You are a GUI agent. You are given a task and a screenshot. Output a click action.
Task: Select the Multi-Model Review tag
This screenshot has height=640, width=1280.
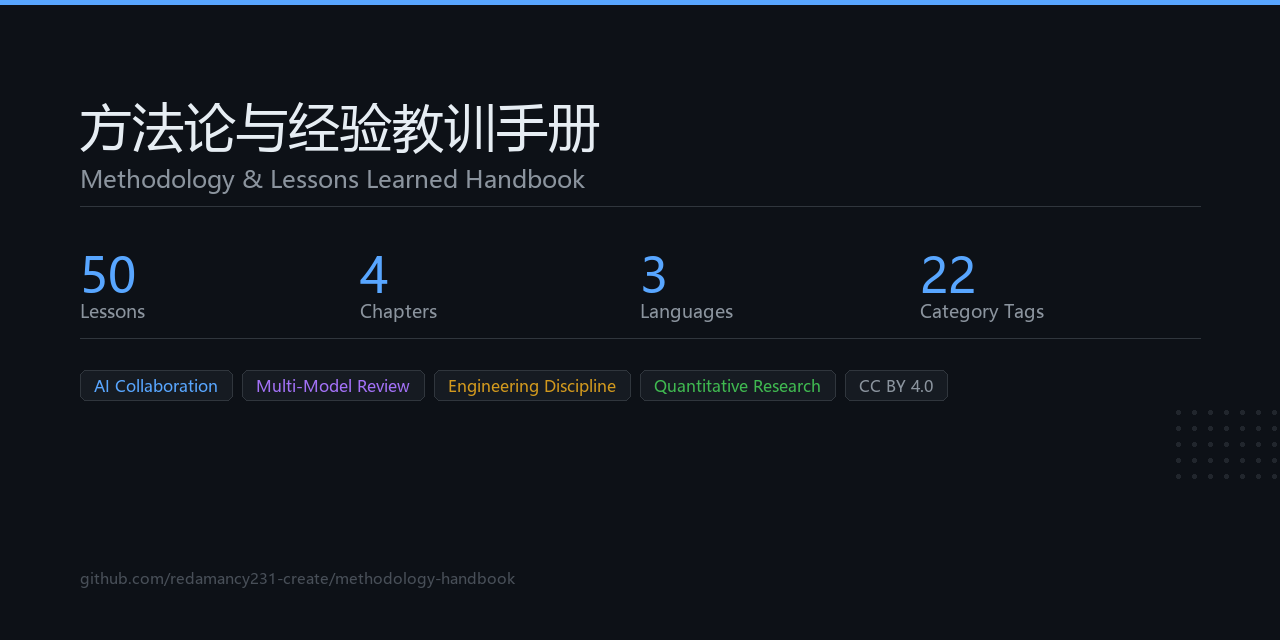[x=333, y=386]
